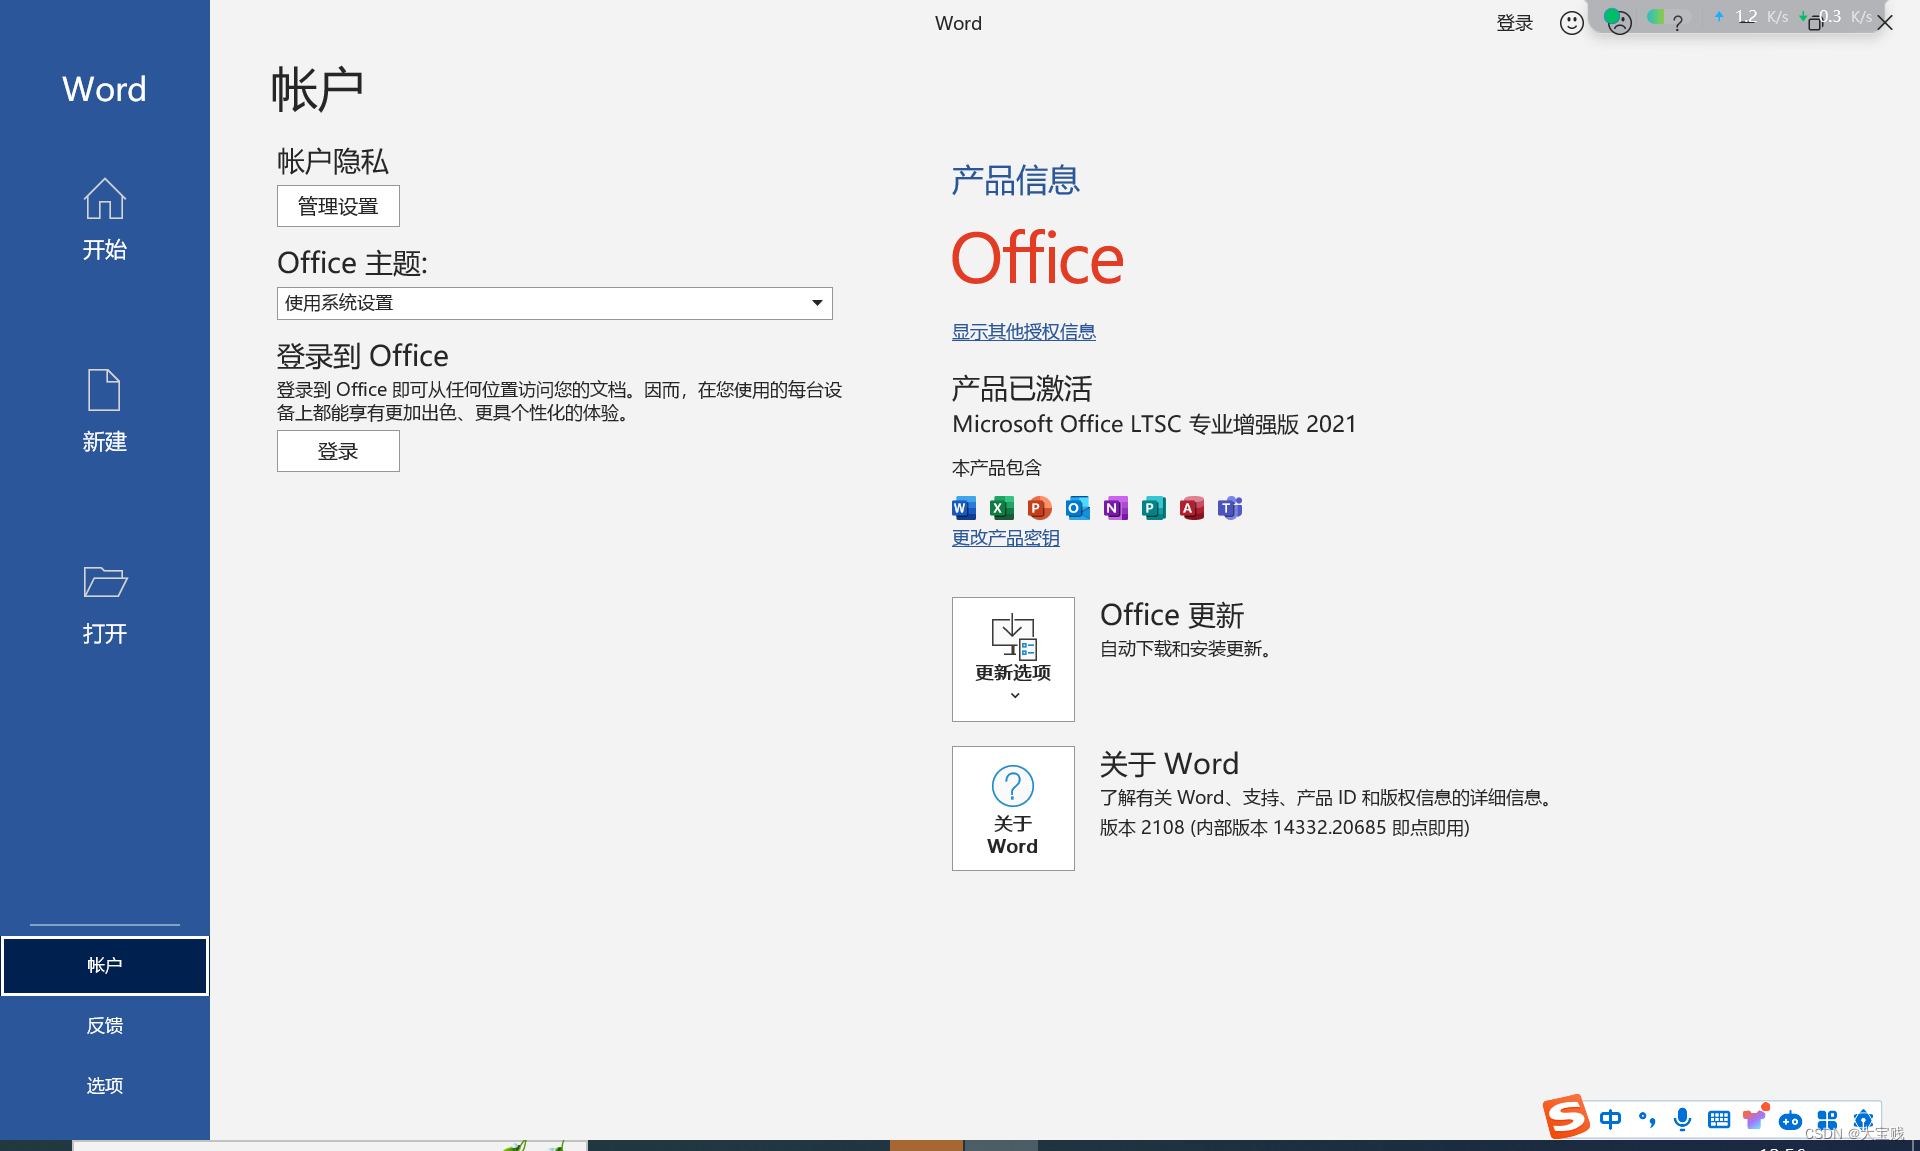Open Sogou soft keyboard icon
1920x1151 pixels.
click(x=1719, y=1119)
